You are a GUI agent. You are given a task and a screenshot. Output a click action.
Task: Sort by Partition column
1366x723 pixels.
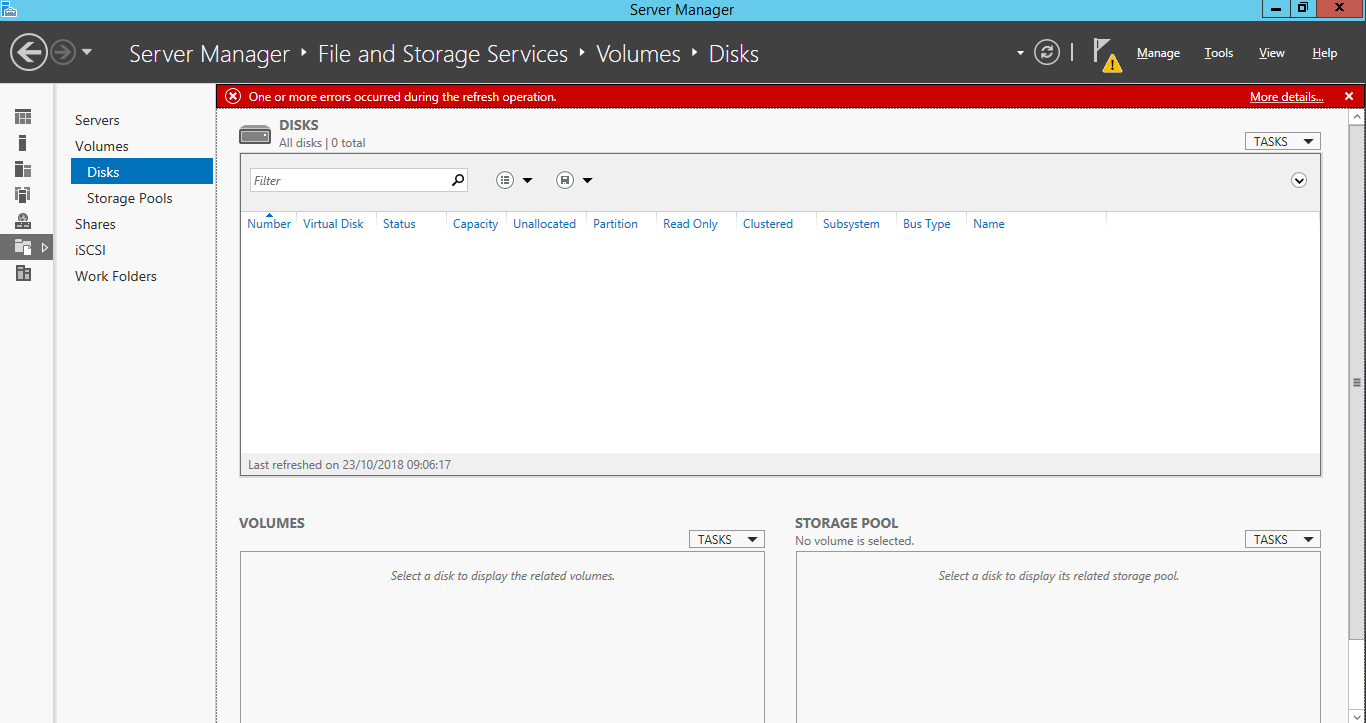(615, 224)
